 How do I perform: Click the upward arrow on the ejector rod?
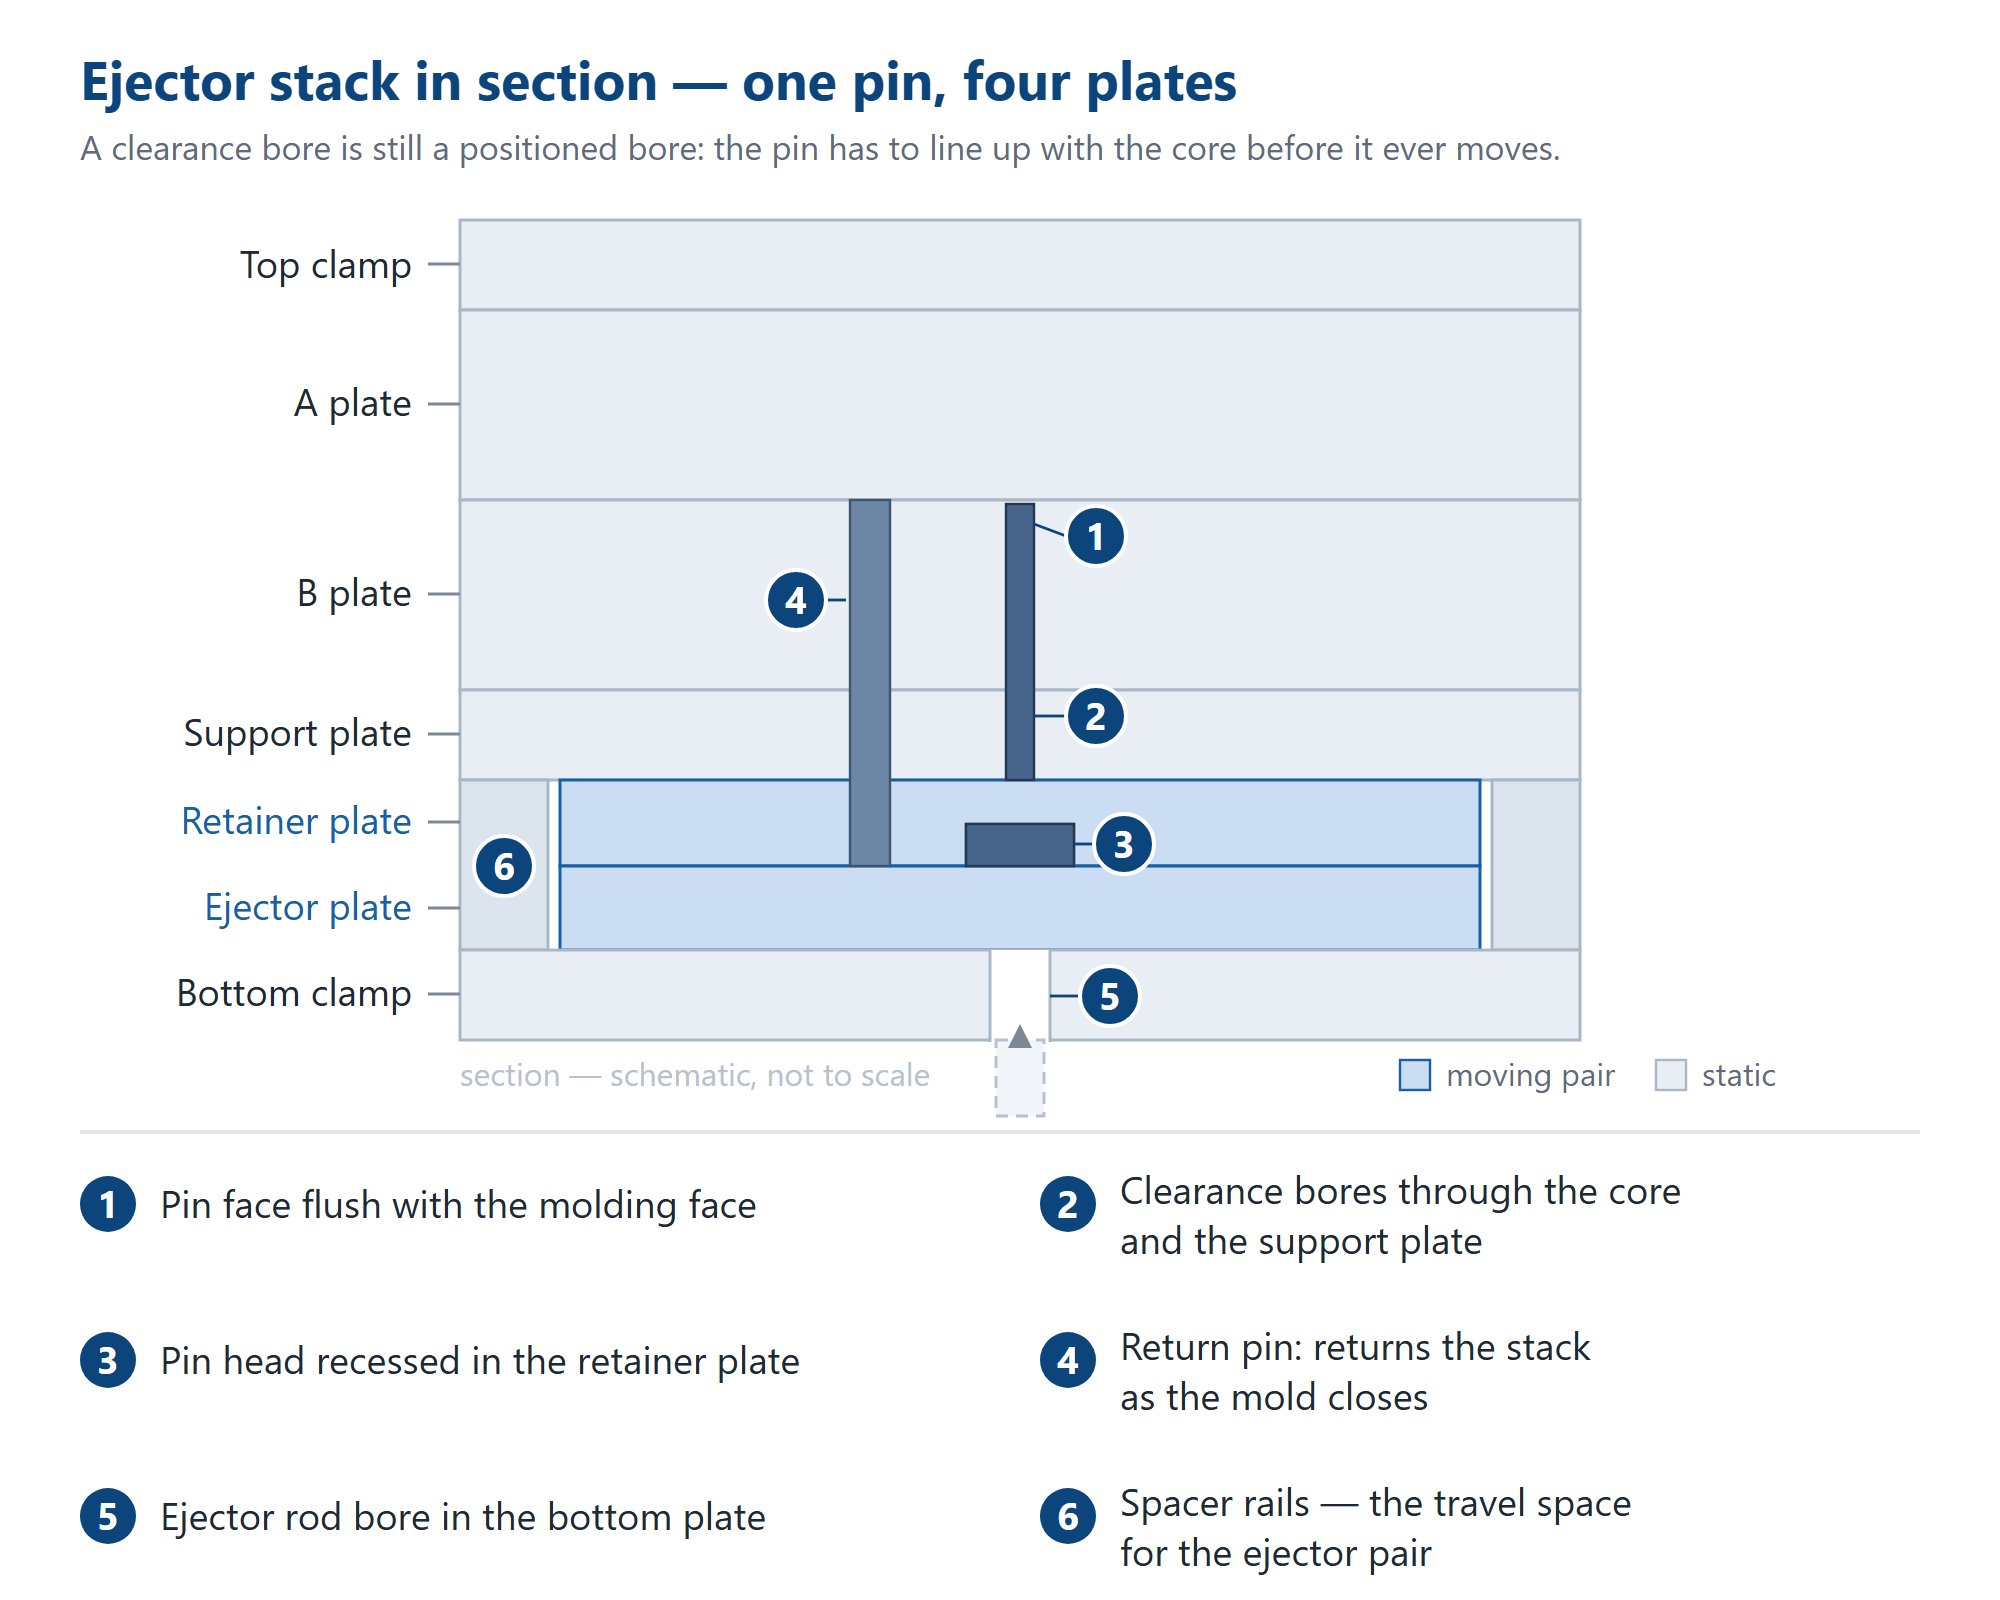[1020, 1036]
